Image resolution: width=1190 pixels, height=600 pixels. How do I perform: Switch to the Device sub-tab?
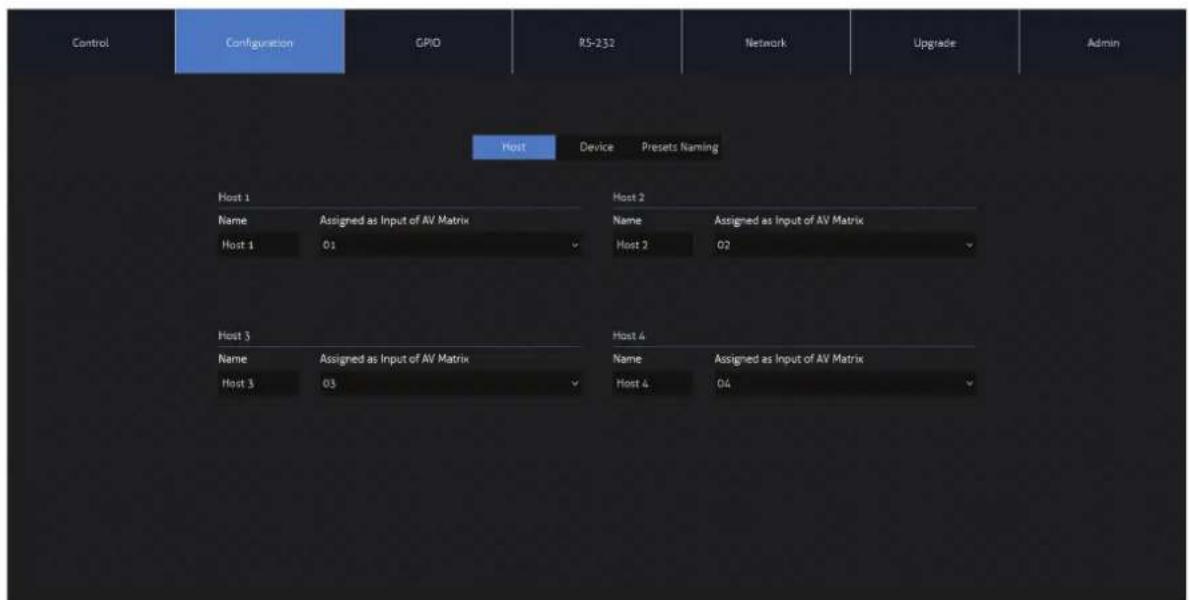pyautogui.click(x=597, y=147)
